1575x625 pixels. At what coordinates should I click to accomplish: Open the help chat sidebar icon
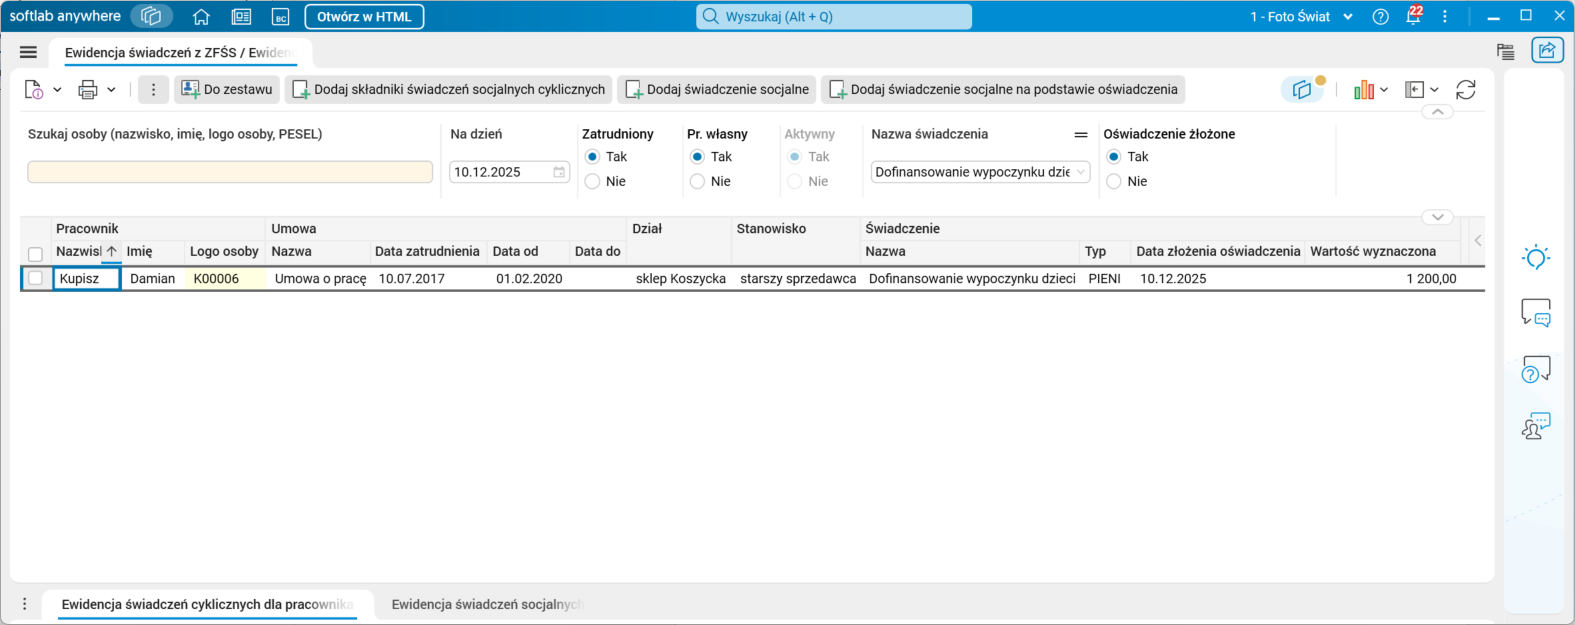click(x=1536, y=370)
